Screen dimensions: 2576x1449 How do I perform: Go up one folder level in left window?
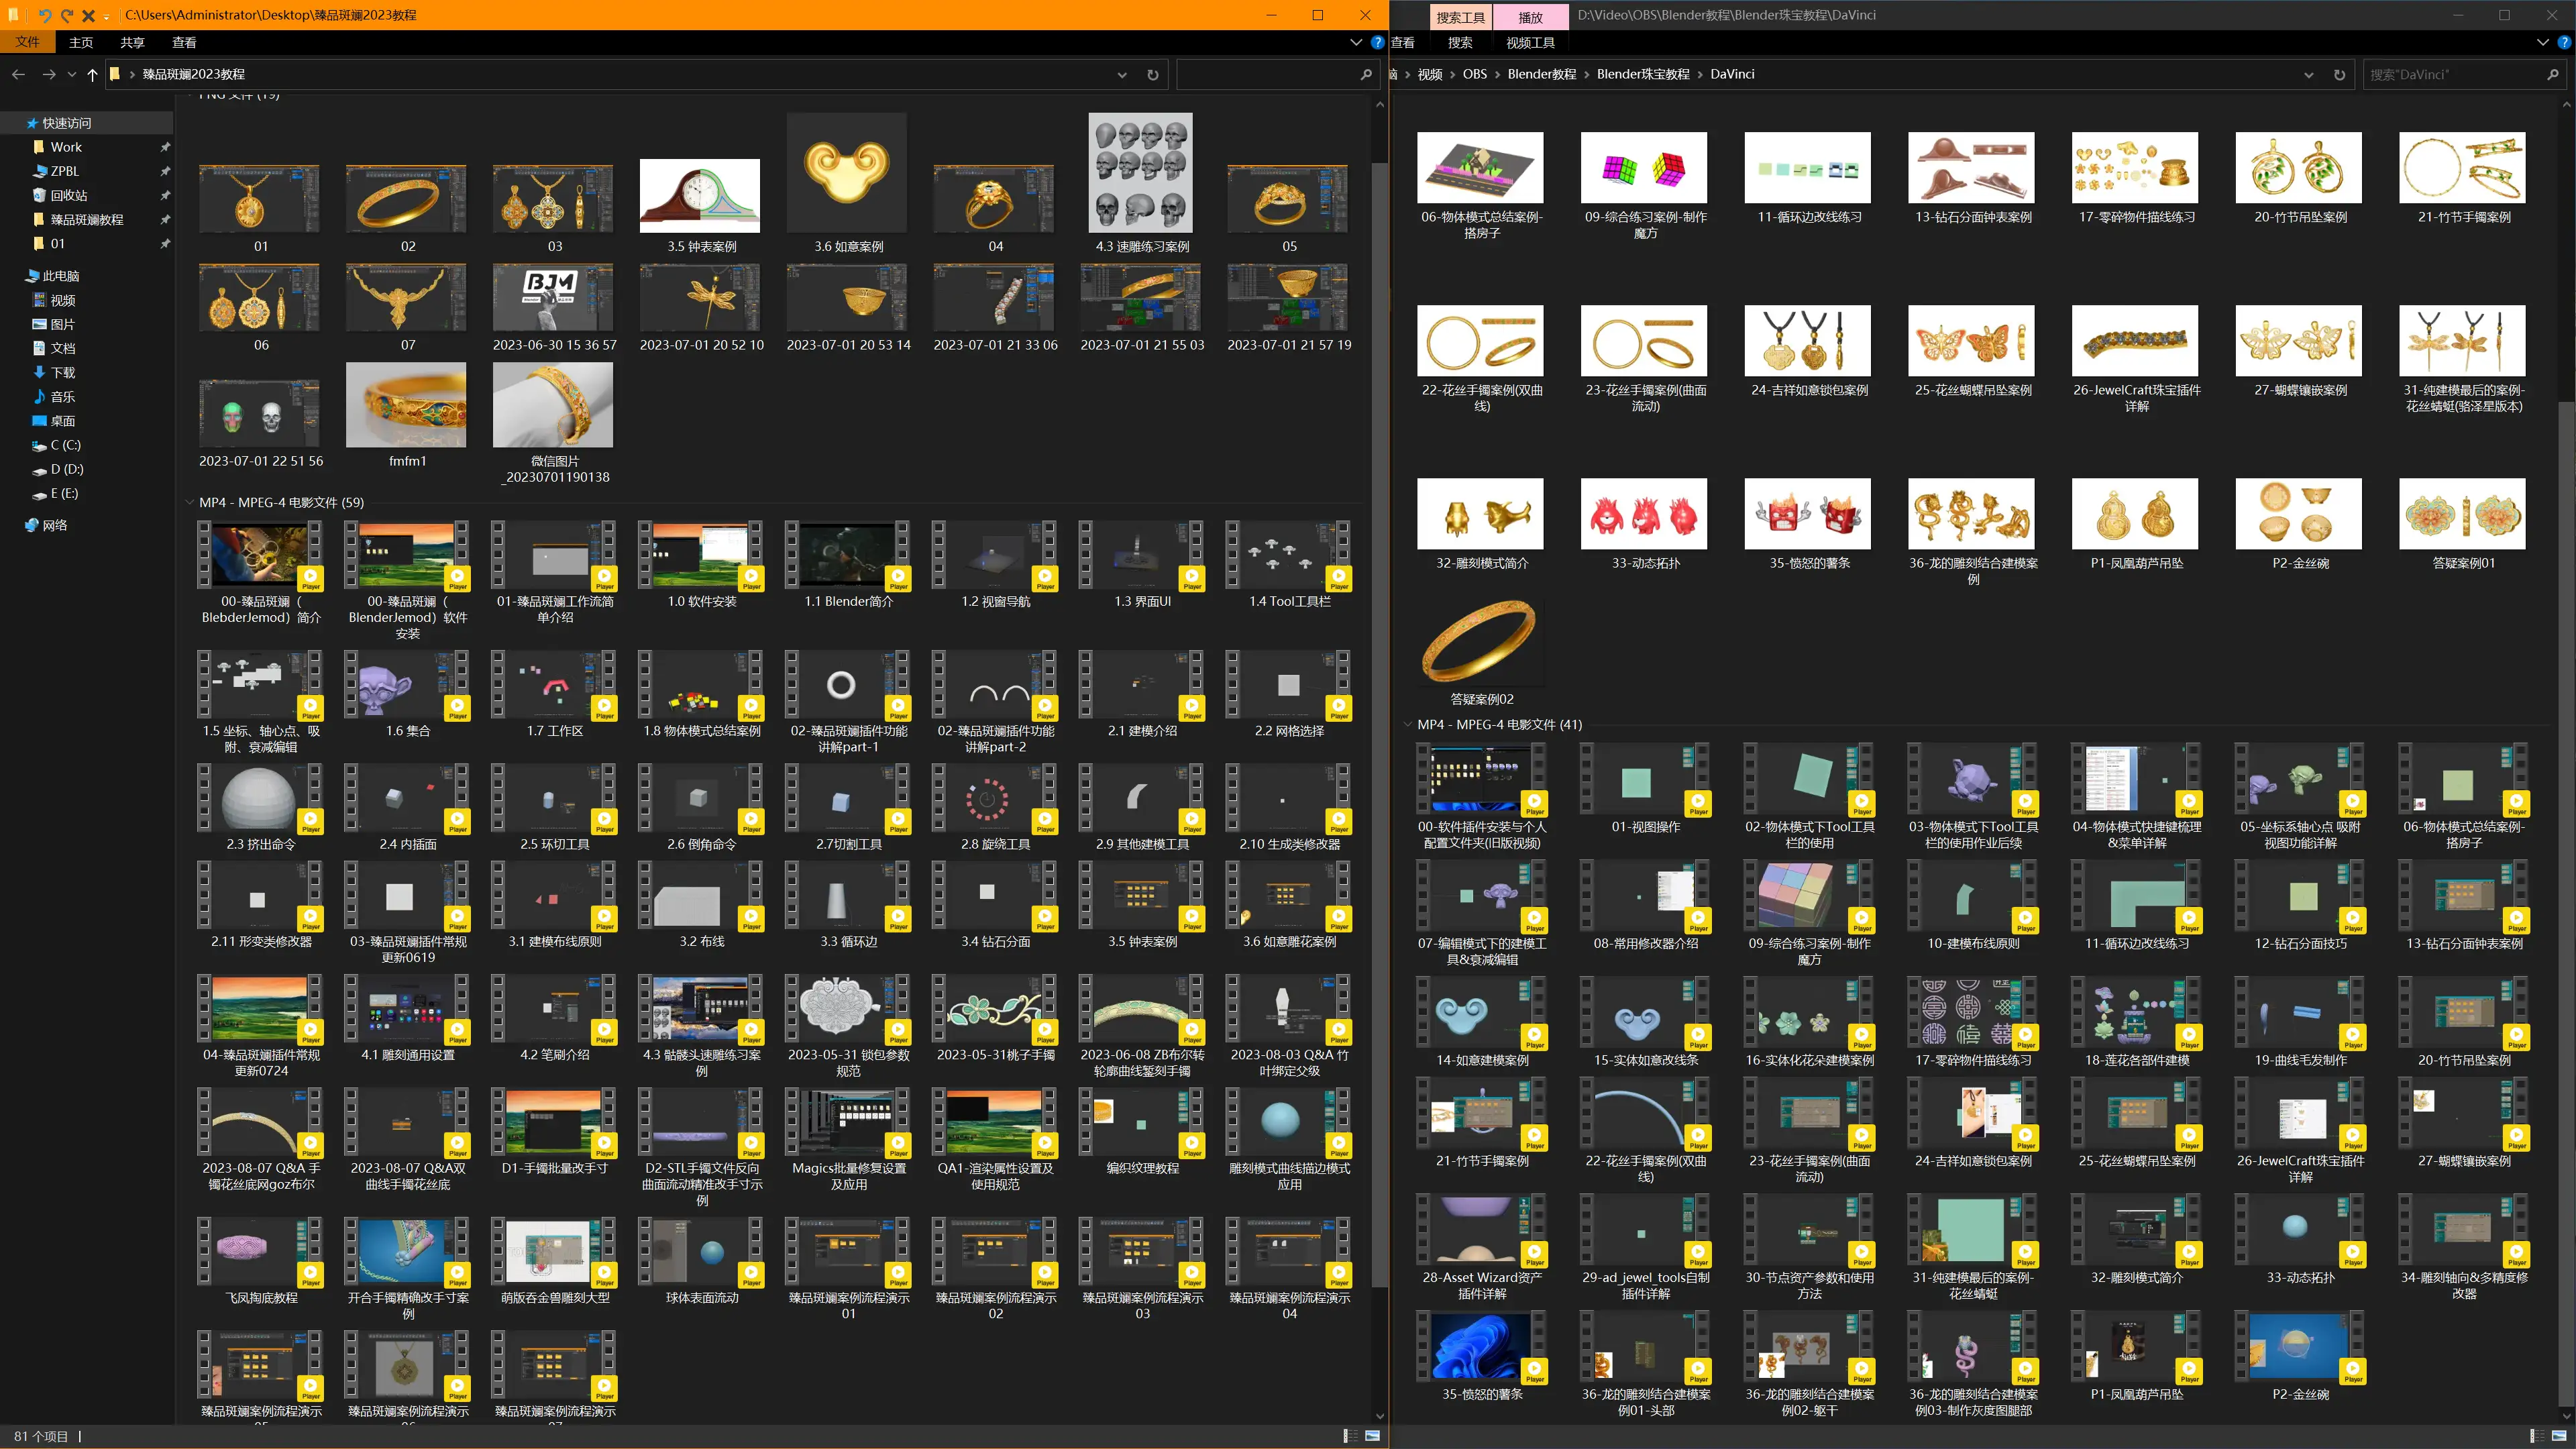point(92,74)
